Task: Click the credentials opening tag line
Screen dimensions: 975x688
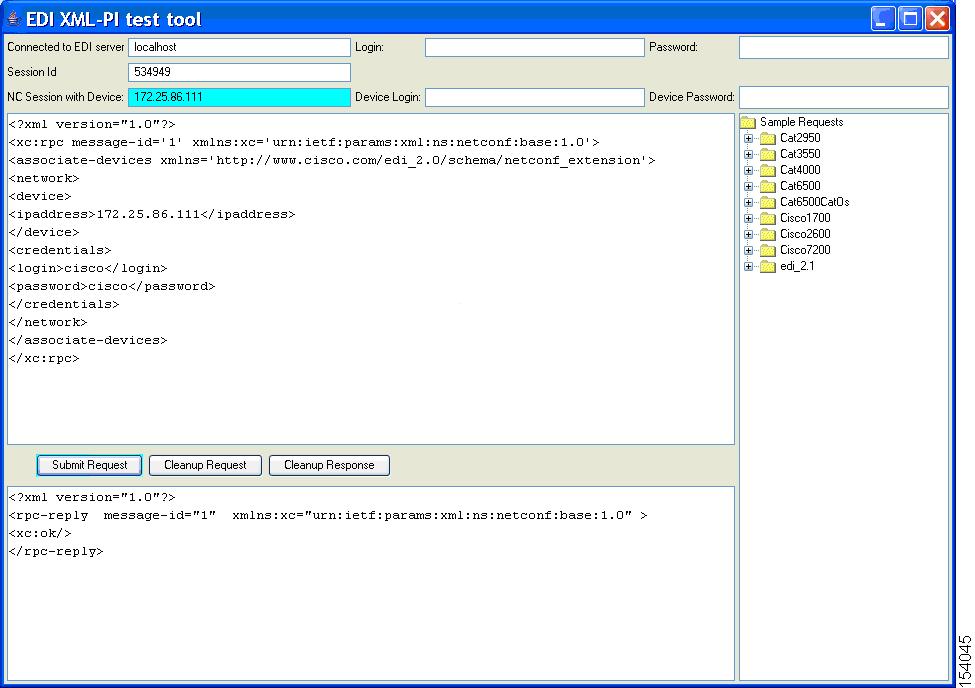Action: point(60,251)
